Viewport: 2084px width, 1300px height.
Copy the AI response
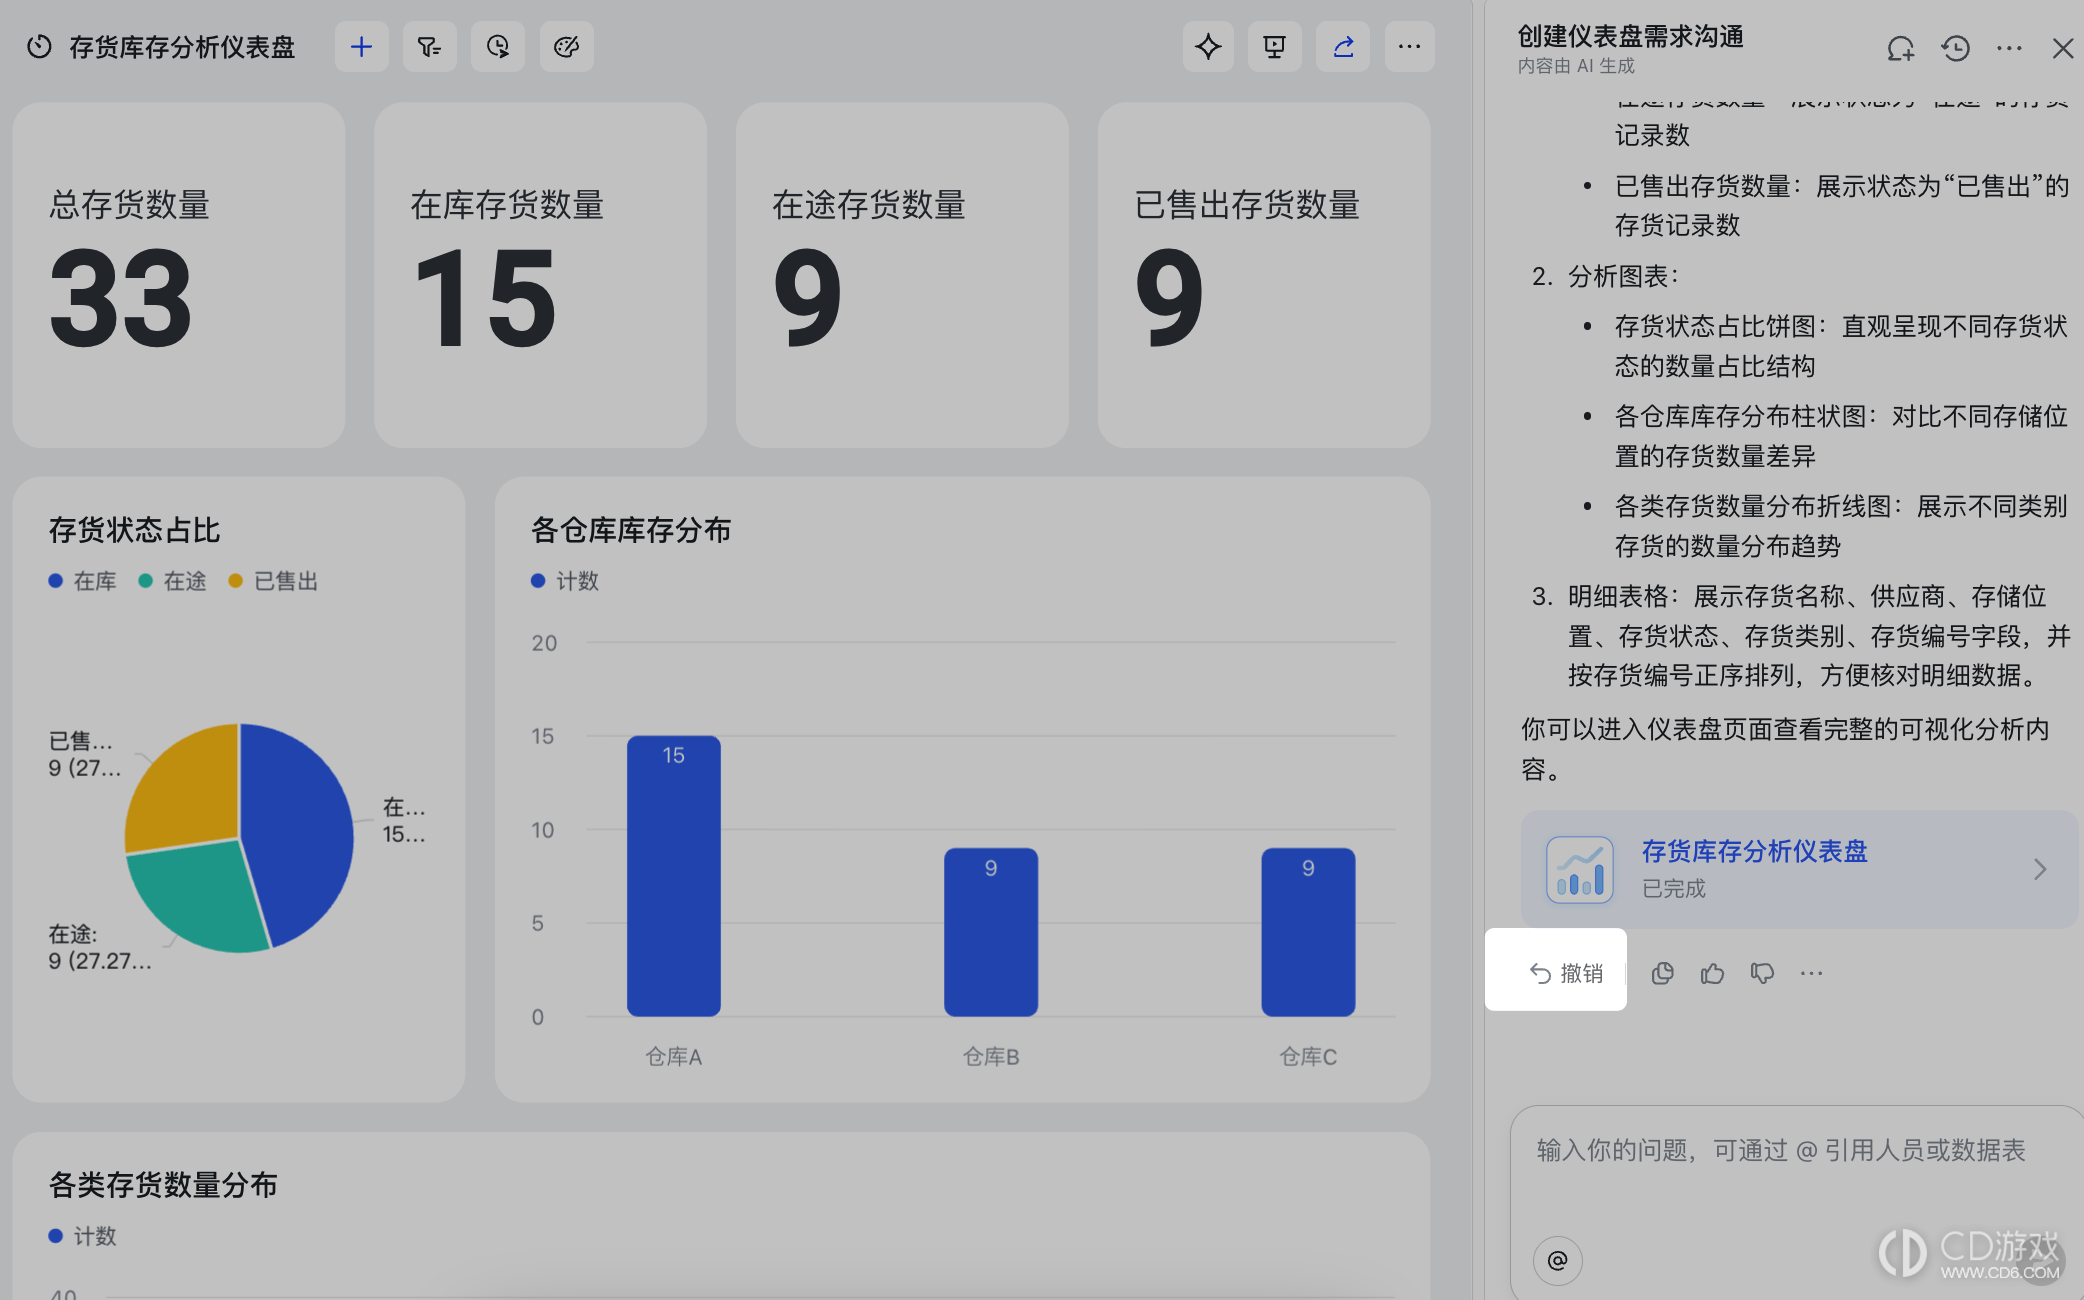coord(1662,973)
